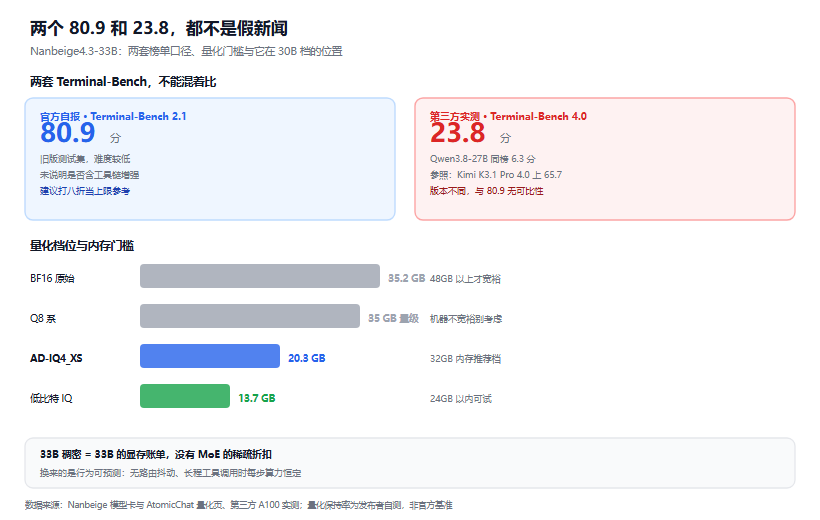This screenshot has width=820, height=520.
Task: Click the headline '两个 80.9 和 23.8，都不是假新闻'
Action: [x=158, y=28]
